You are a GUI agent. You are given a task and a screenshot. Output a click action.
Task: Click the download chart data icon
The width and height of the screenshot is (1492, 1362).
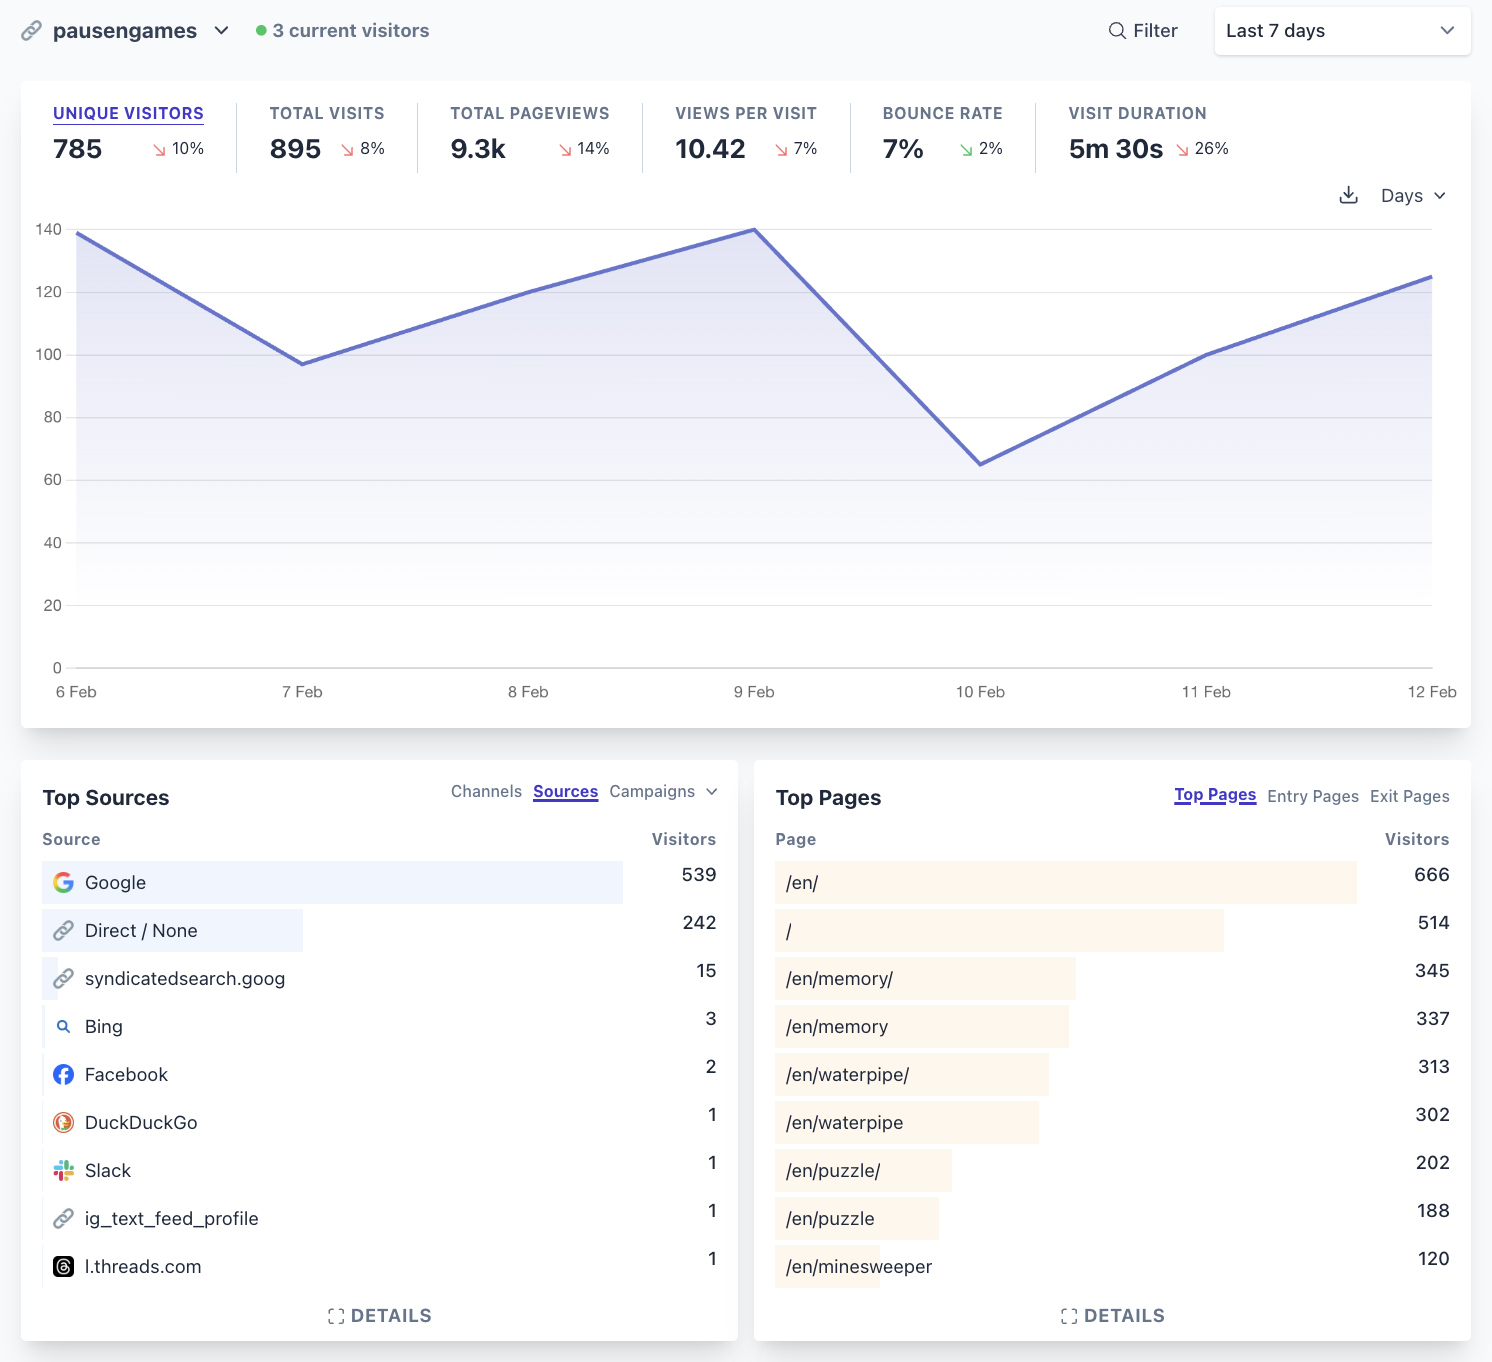[1349, 195]
